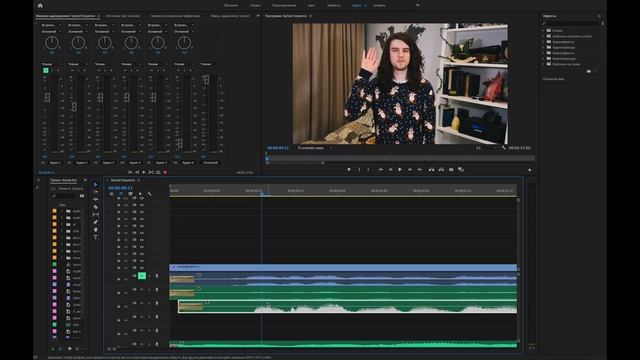Mark In point in Program monitor

360,169
